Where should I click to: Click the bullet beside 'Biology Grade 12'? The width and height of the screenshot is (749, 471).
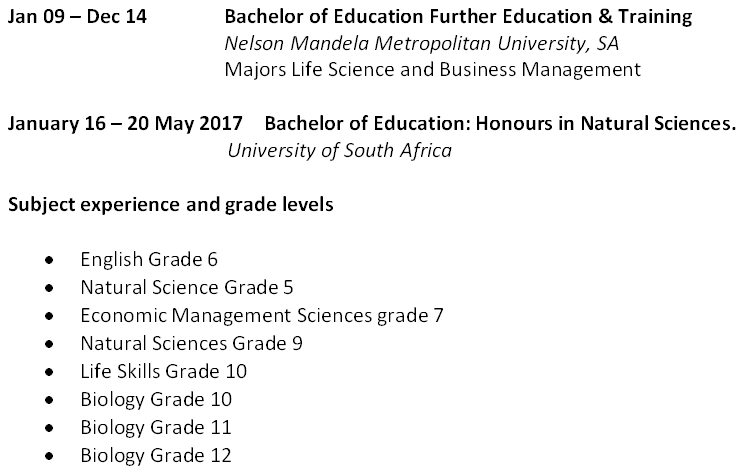click(50, 456)
